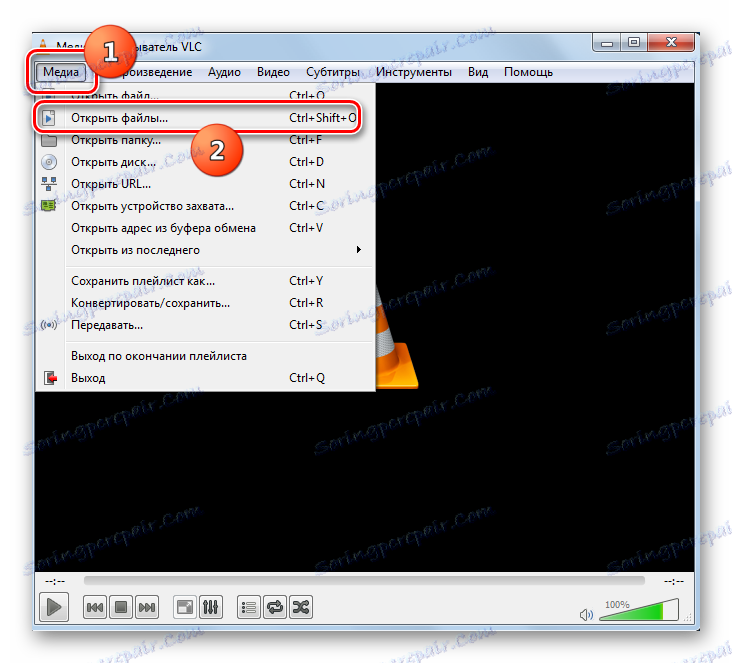Open the Инструменты menu
Viewport: 732px width, 663px height.
[x=414, y=72]
